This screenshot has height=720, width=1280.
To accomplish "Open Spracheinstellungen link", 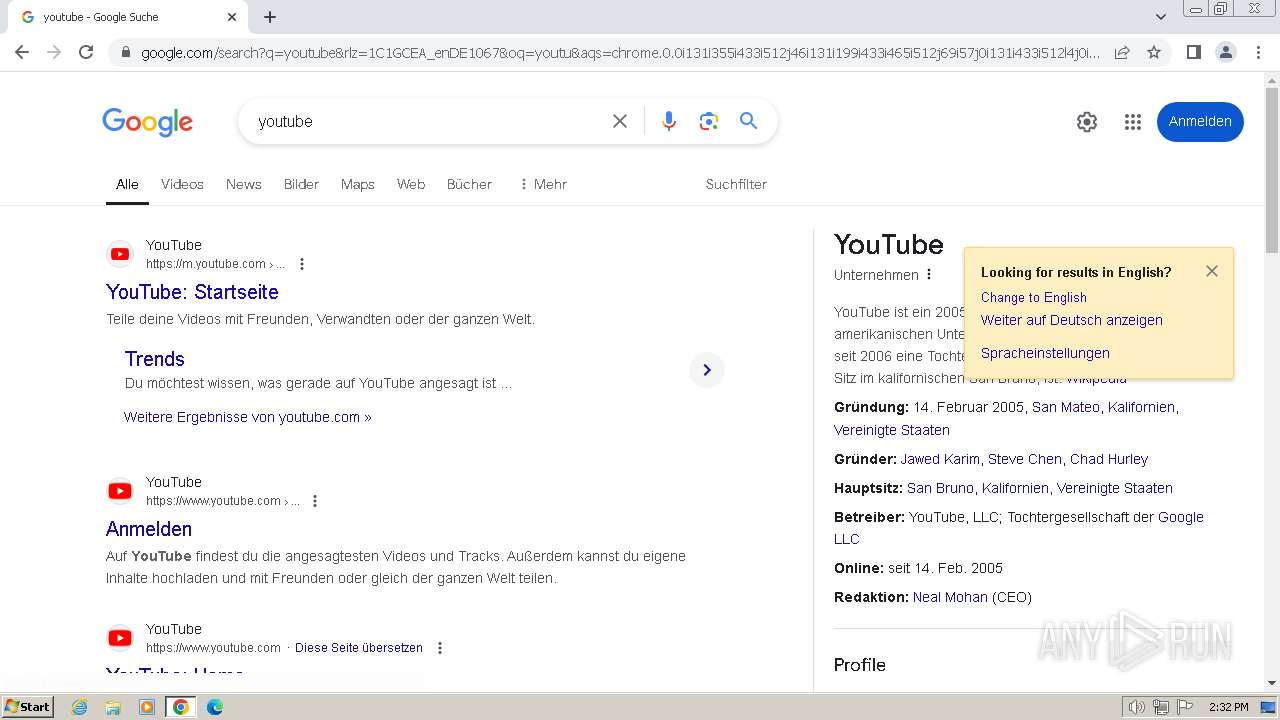I will [x=1045, y=353].
